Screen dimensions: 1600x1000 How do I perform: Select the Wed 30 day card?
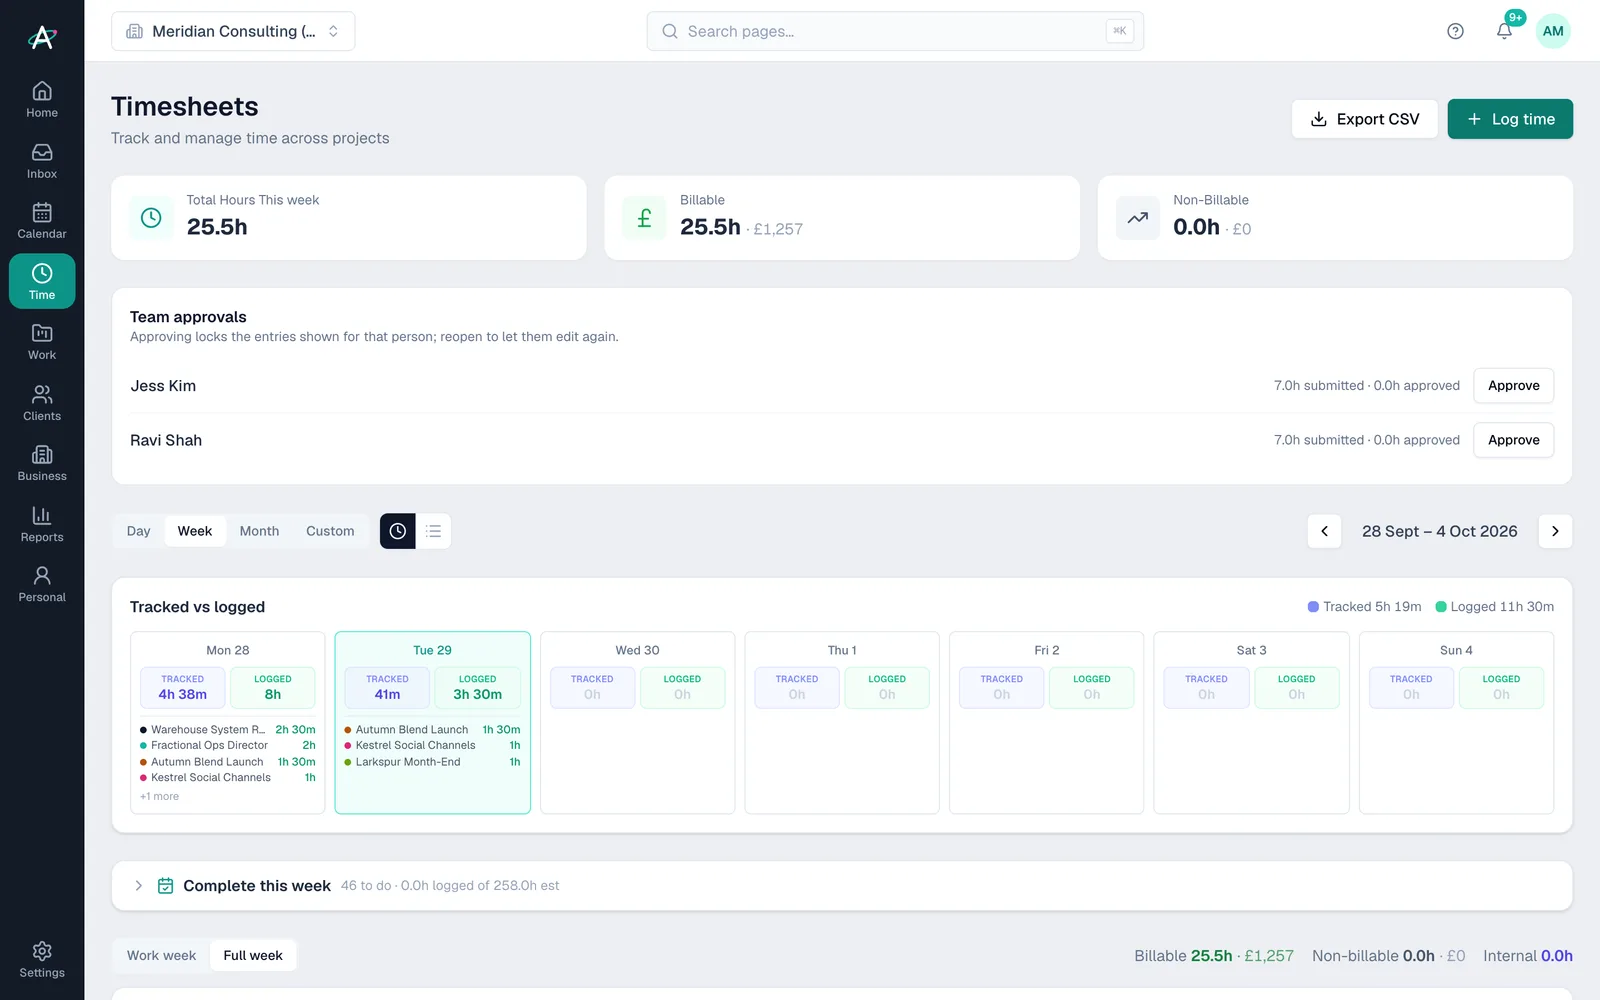637,722
